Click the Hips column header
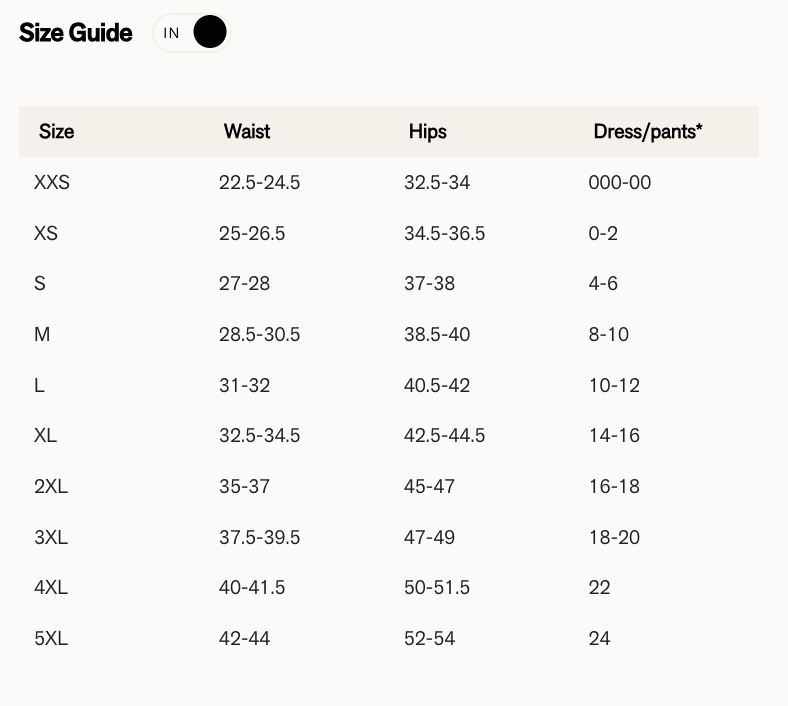This screenshot has width=788, height=706. [x=428, y=132]
